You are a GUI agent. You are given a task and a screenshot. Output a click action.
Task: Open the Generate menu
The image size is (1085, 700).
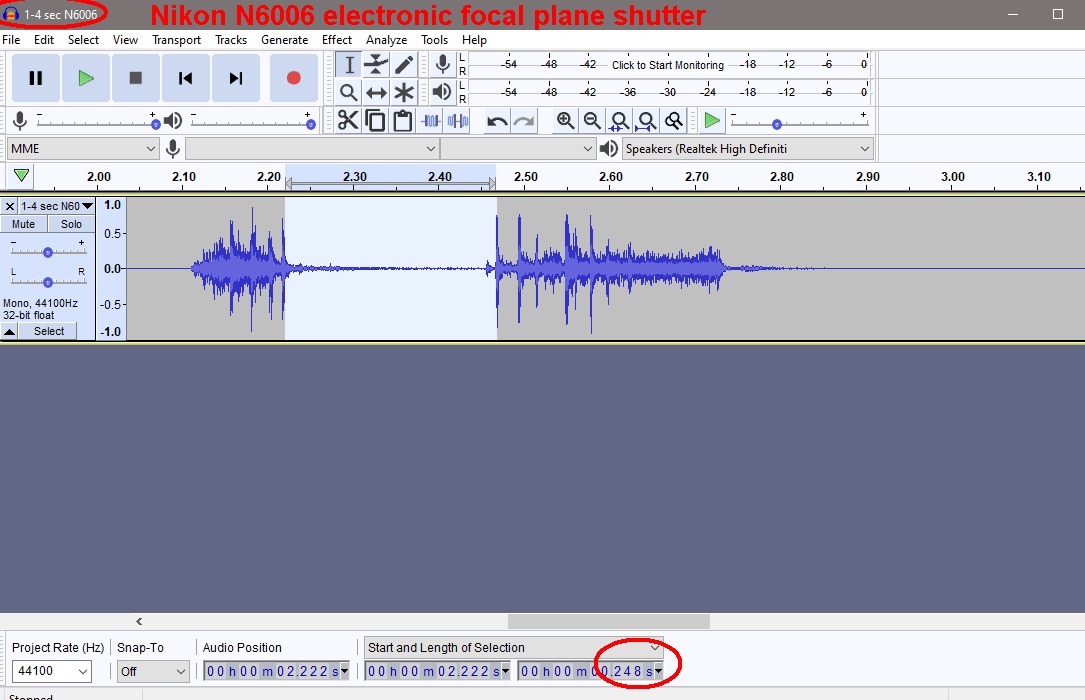pyautogui.click(x=284, y=40)
